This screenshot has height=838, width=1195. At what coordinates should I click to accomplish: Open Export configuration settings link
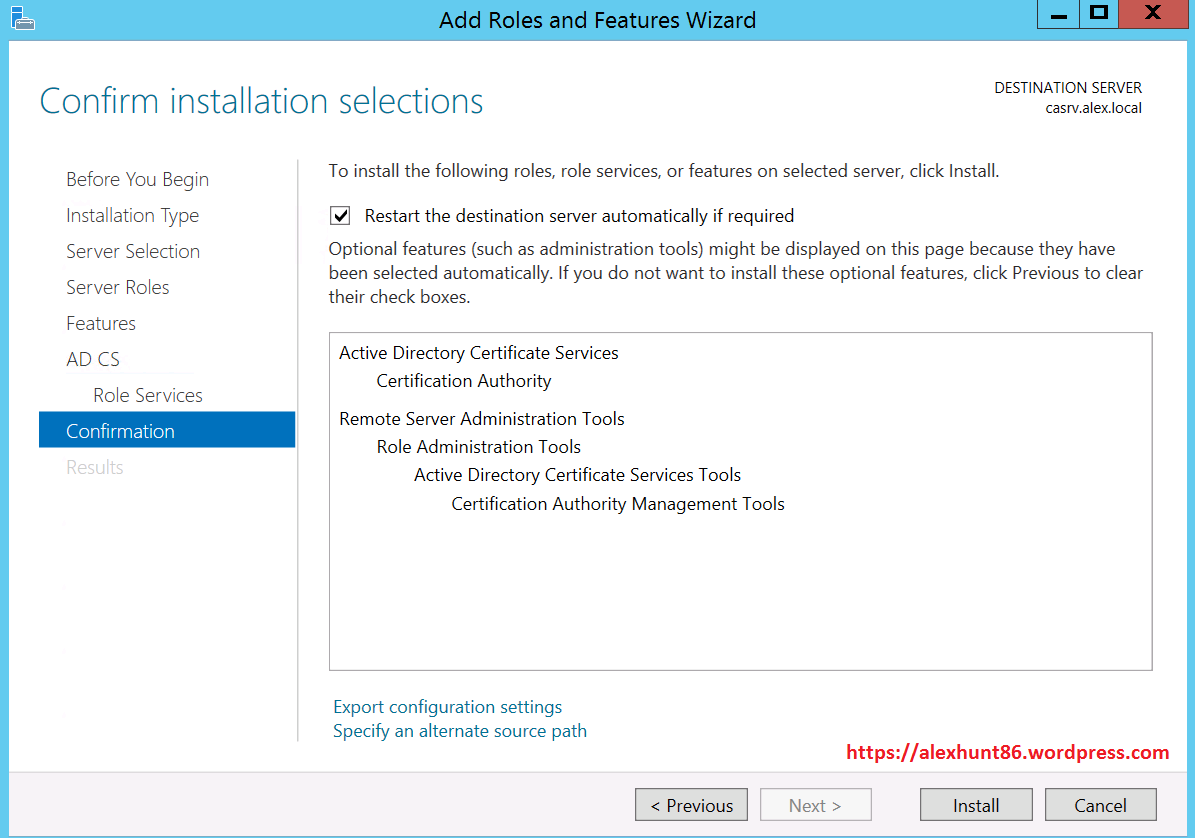coord(447,707)
